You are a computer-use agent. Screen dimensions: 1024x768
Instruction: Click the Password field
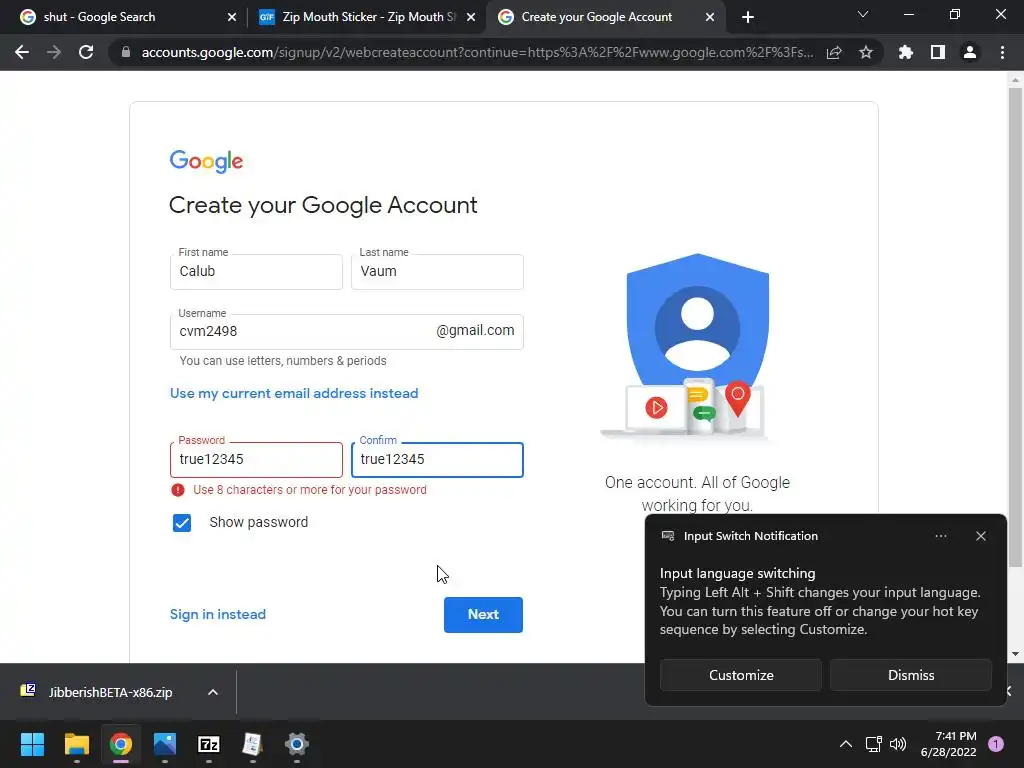pyautogui.click(x=256, y=460)
